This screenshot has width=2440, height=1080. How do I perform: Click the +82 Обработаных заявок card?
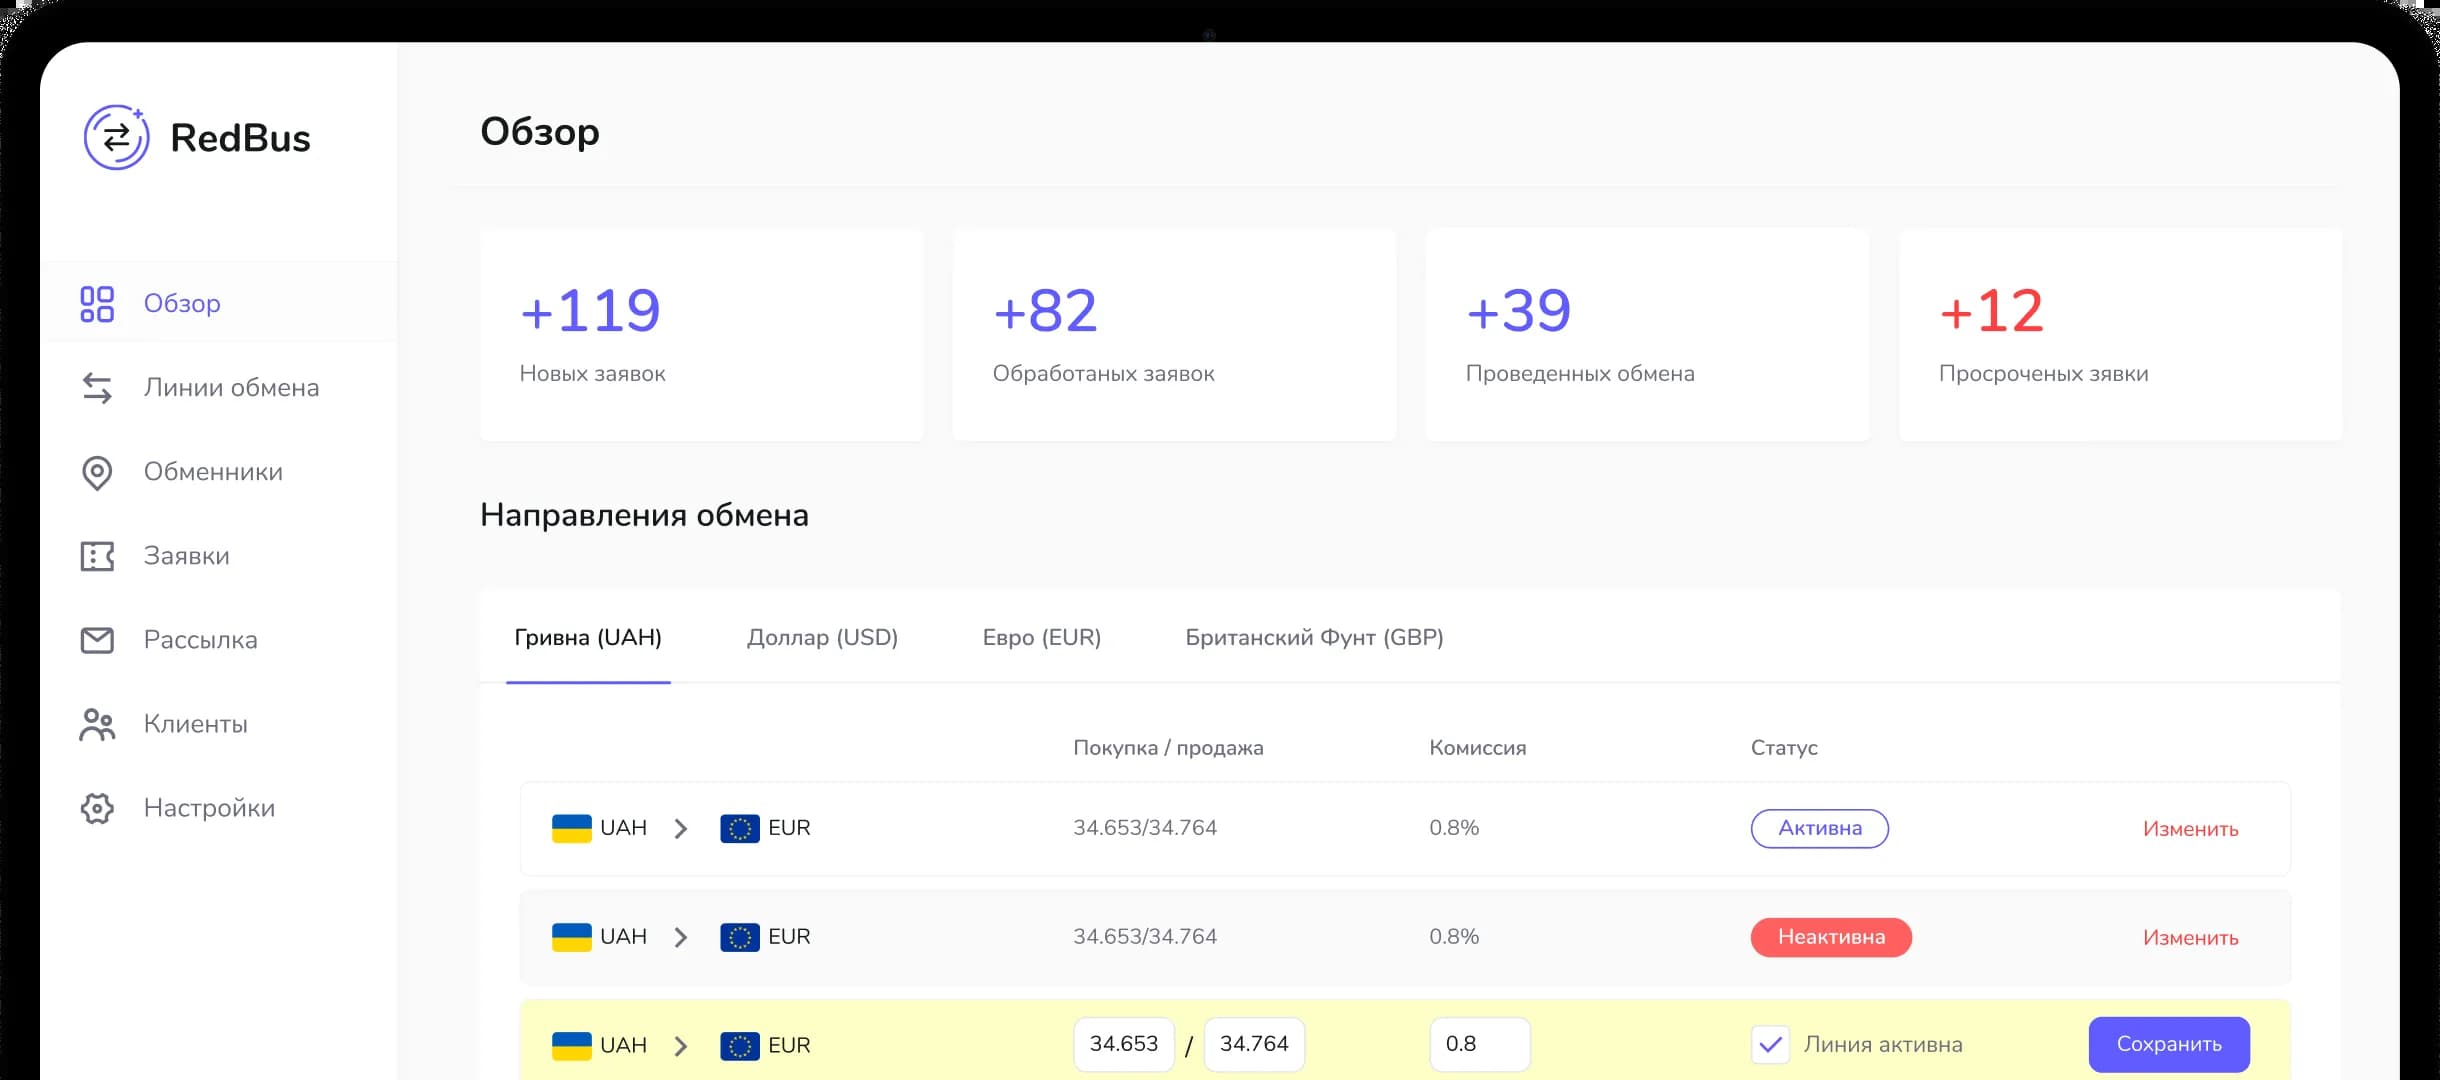click(1175, 335)
